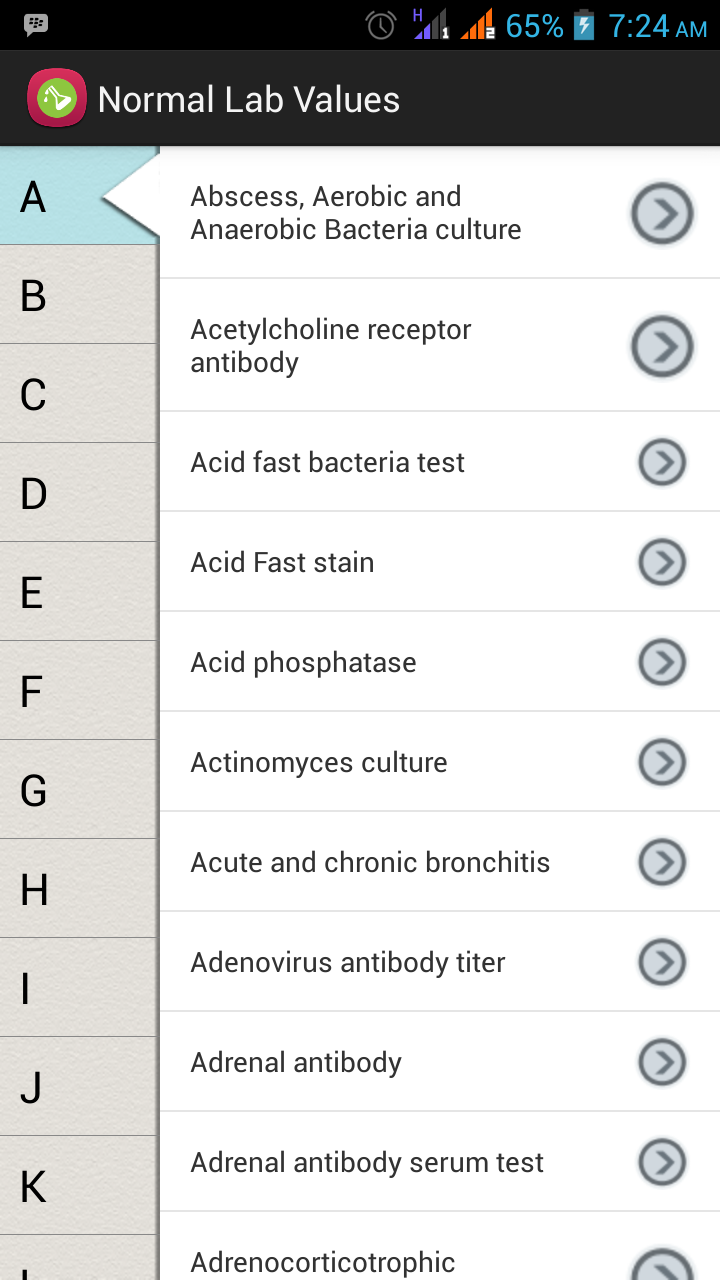Expand Abscess, Aerobic and Anaerobic Bacteria chevron
The height and width of the screenshot is (1280, 720).
[662, 213]
